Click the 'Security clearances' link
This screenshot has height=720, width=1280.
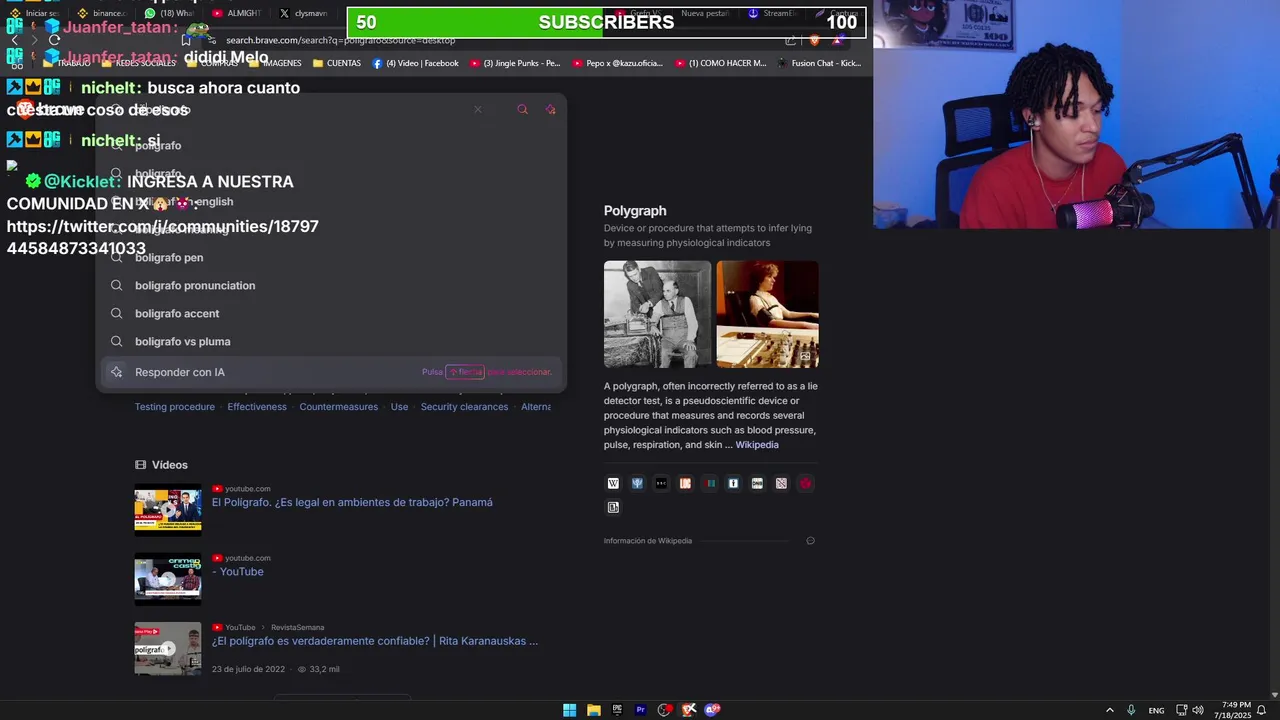pos(464,407)
